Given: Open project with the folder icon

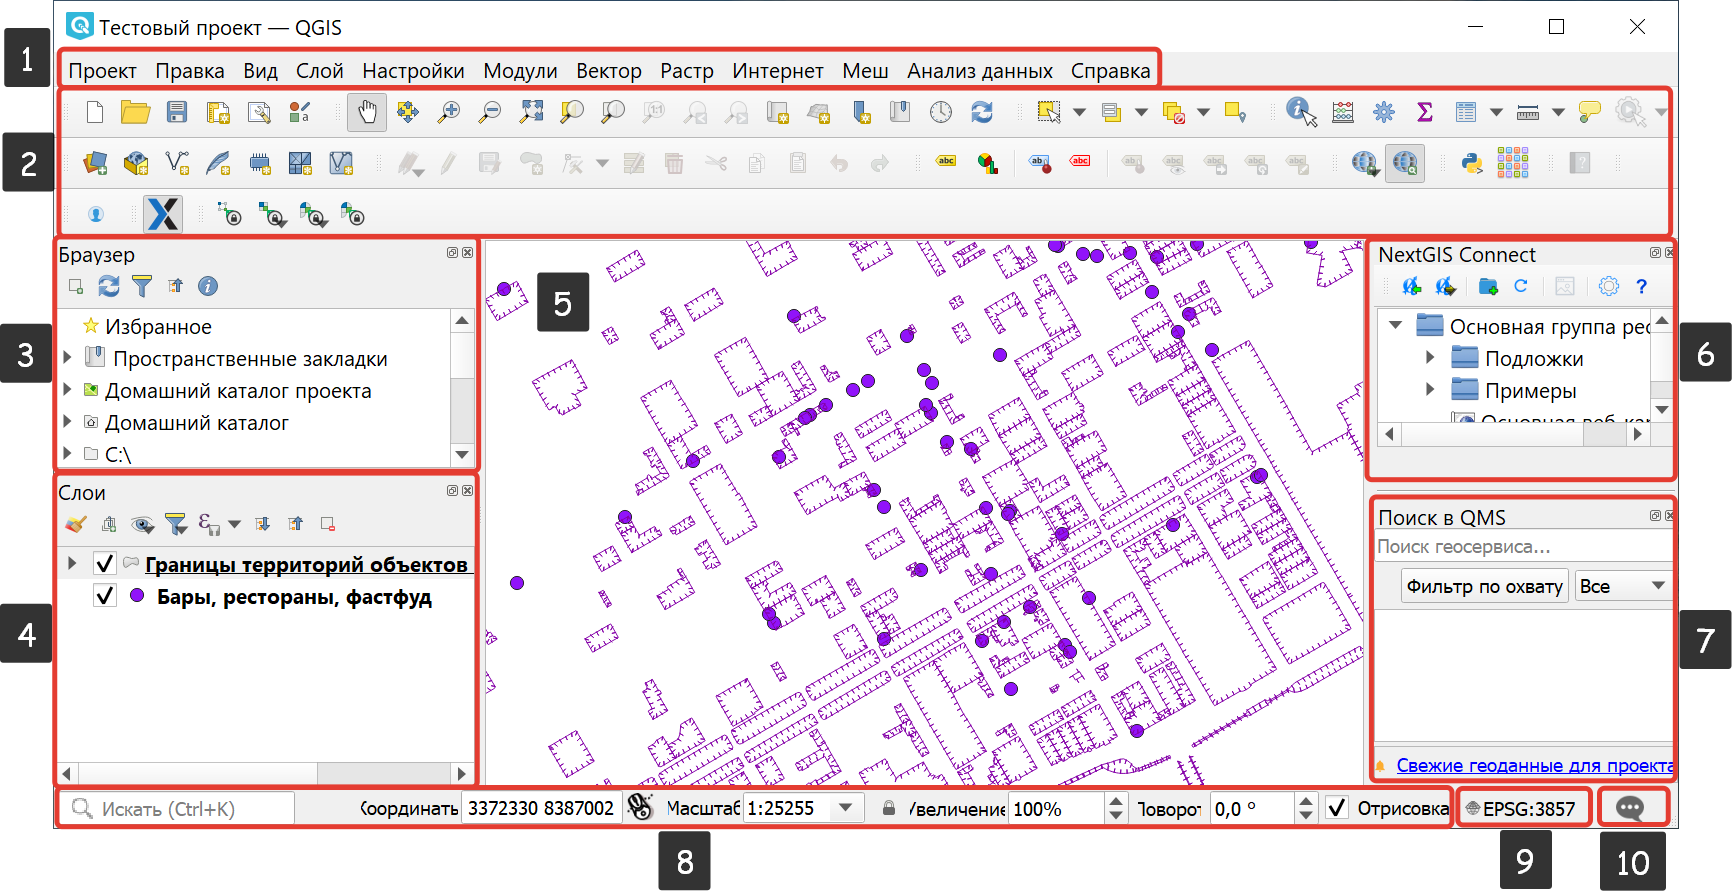Looking at the screenshot, I should pyautogui.click(x=135, y=112).
